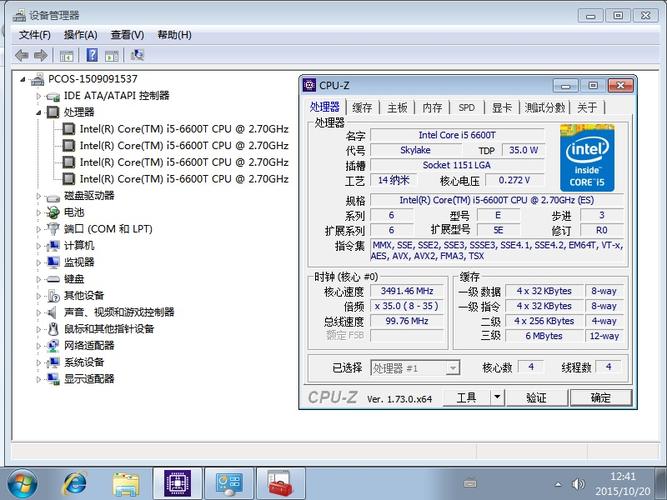Expand the 监视器 node
The image size is (667, 500).
(38, 263)
